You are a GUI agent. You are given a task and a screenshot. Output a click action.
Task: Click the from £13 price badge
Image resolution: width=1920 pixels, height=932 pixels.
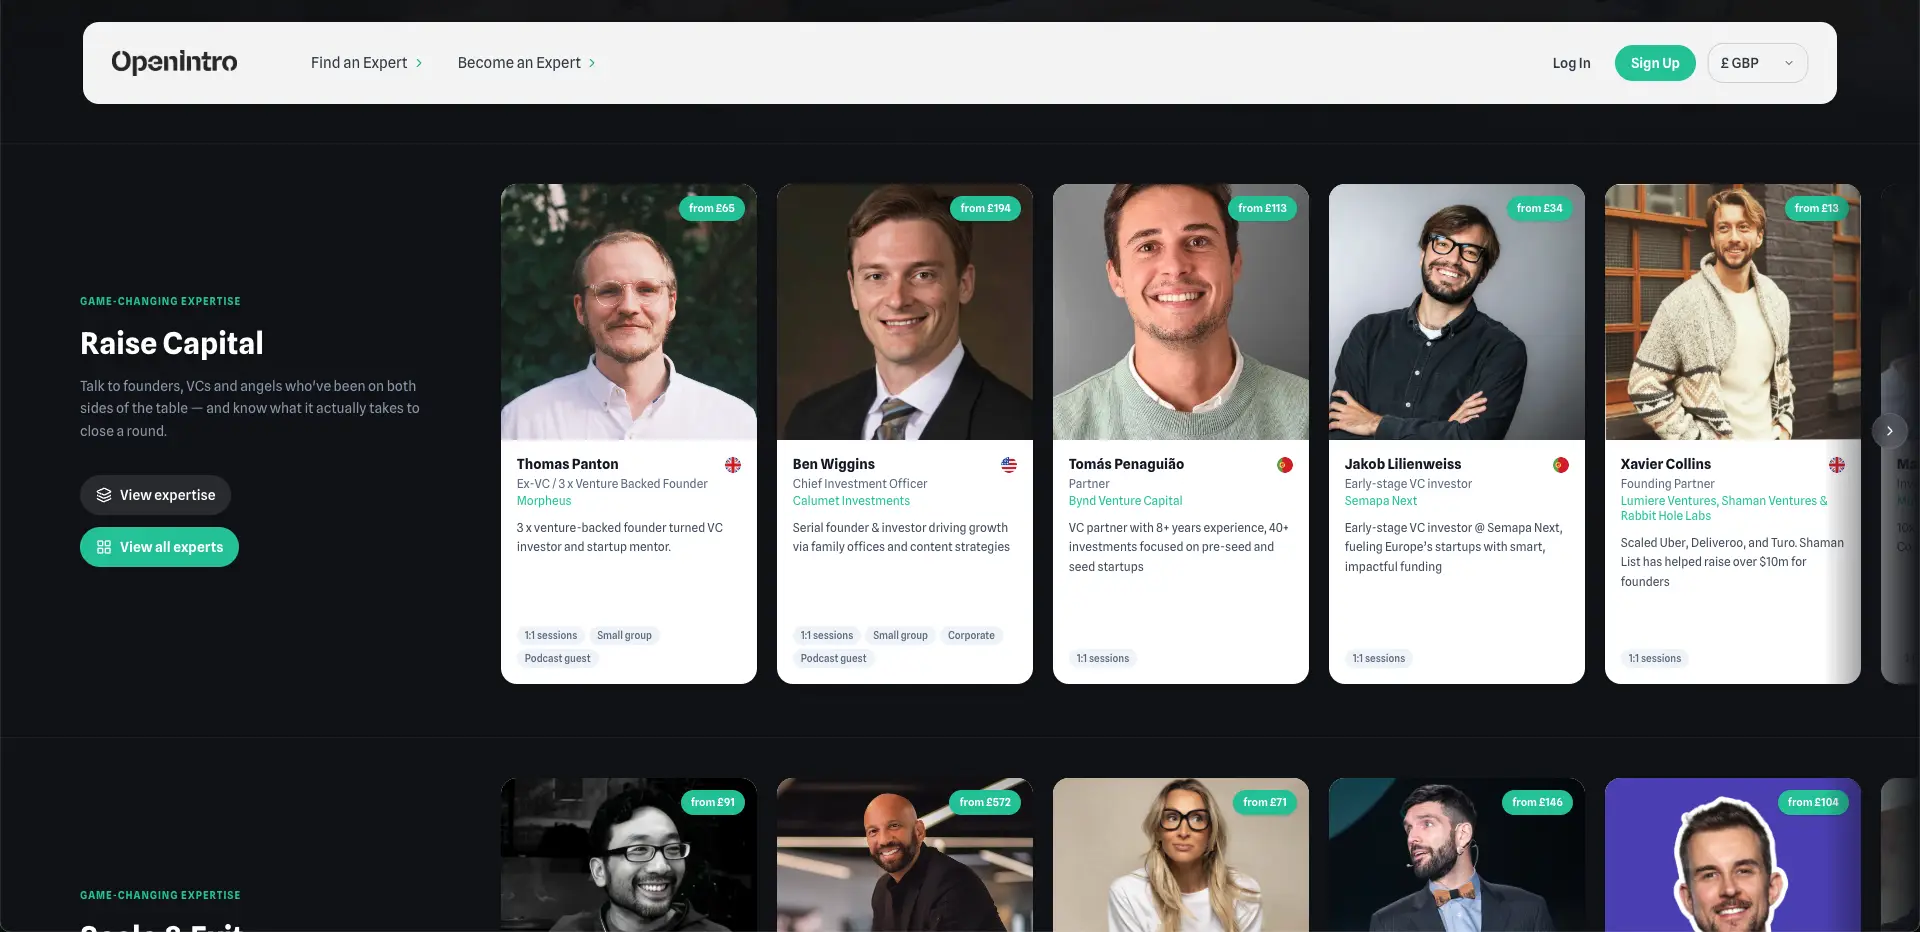[x=1816, y=208]
